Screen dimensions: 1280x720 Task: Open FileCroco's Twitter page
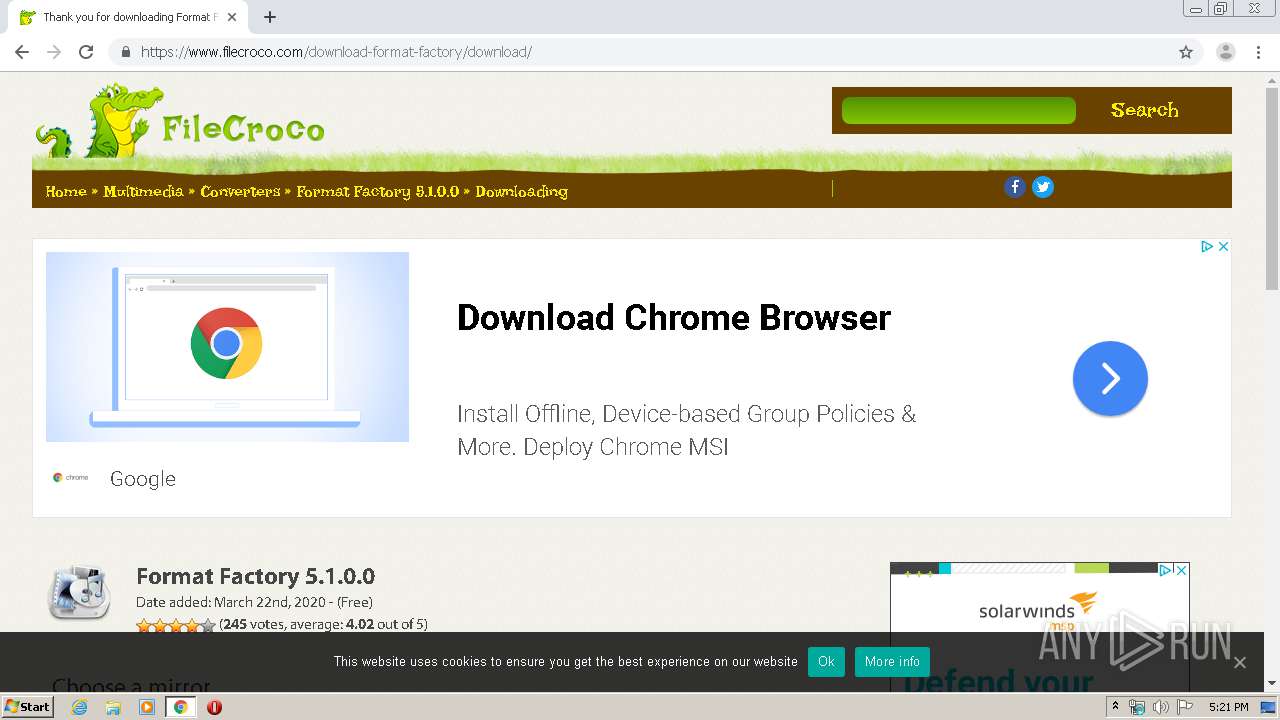click(1043, 187)
